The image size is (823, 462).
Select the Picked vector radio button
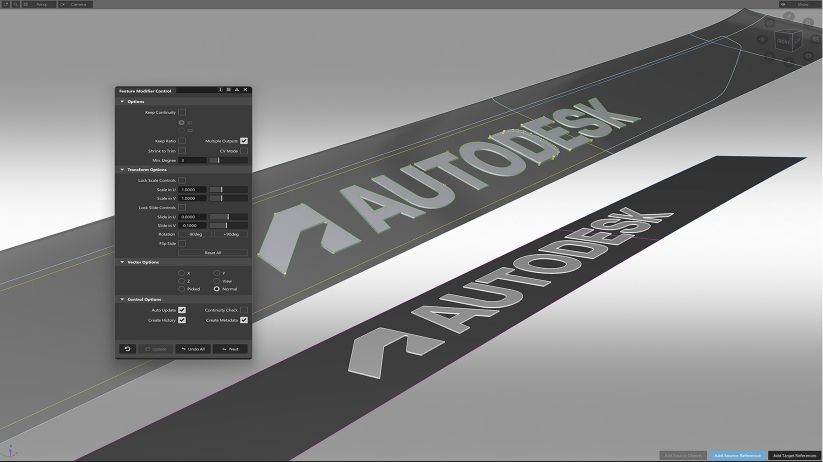(x=181, y=289)
